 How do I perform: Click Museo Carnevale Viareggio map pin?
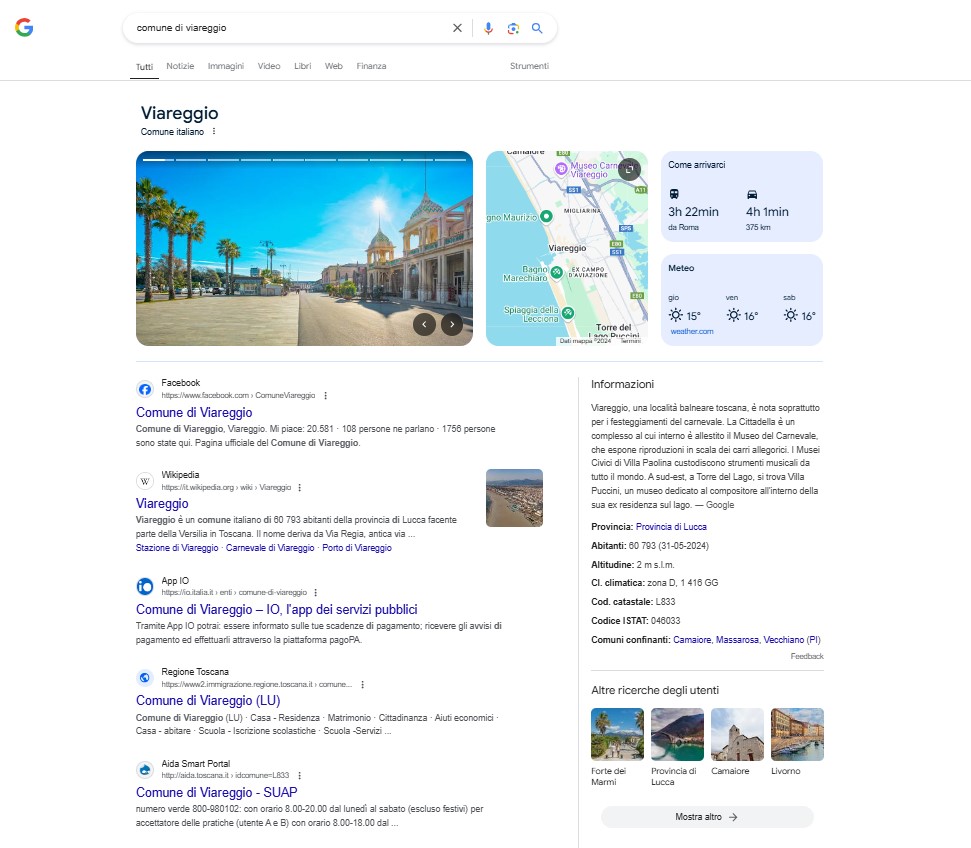[561, 168]
